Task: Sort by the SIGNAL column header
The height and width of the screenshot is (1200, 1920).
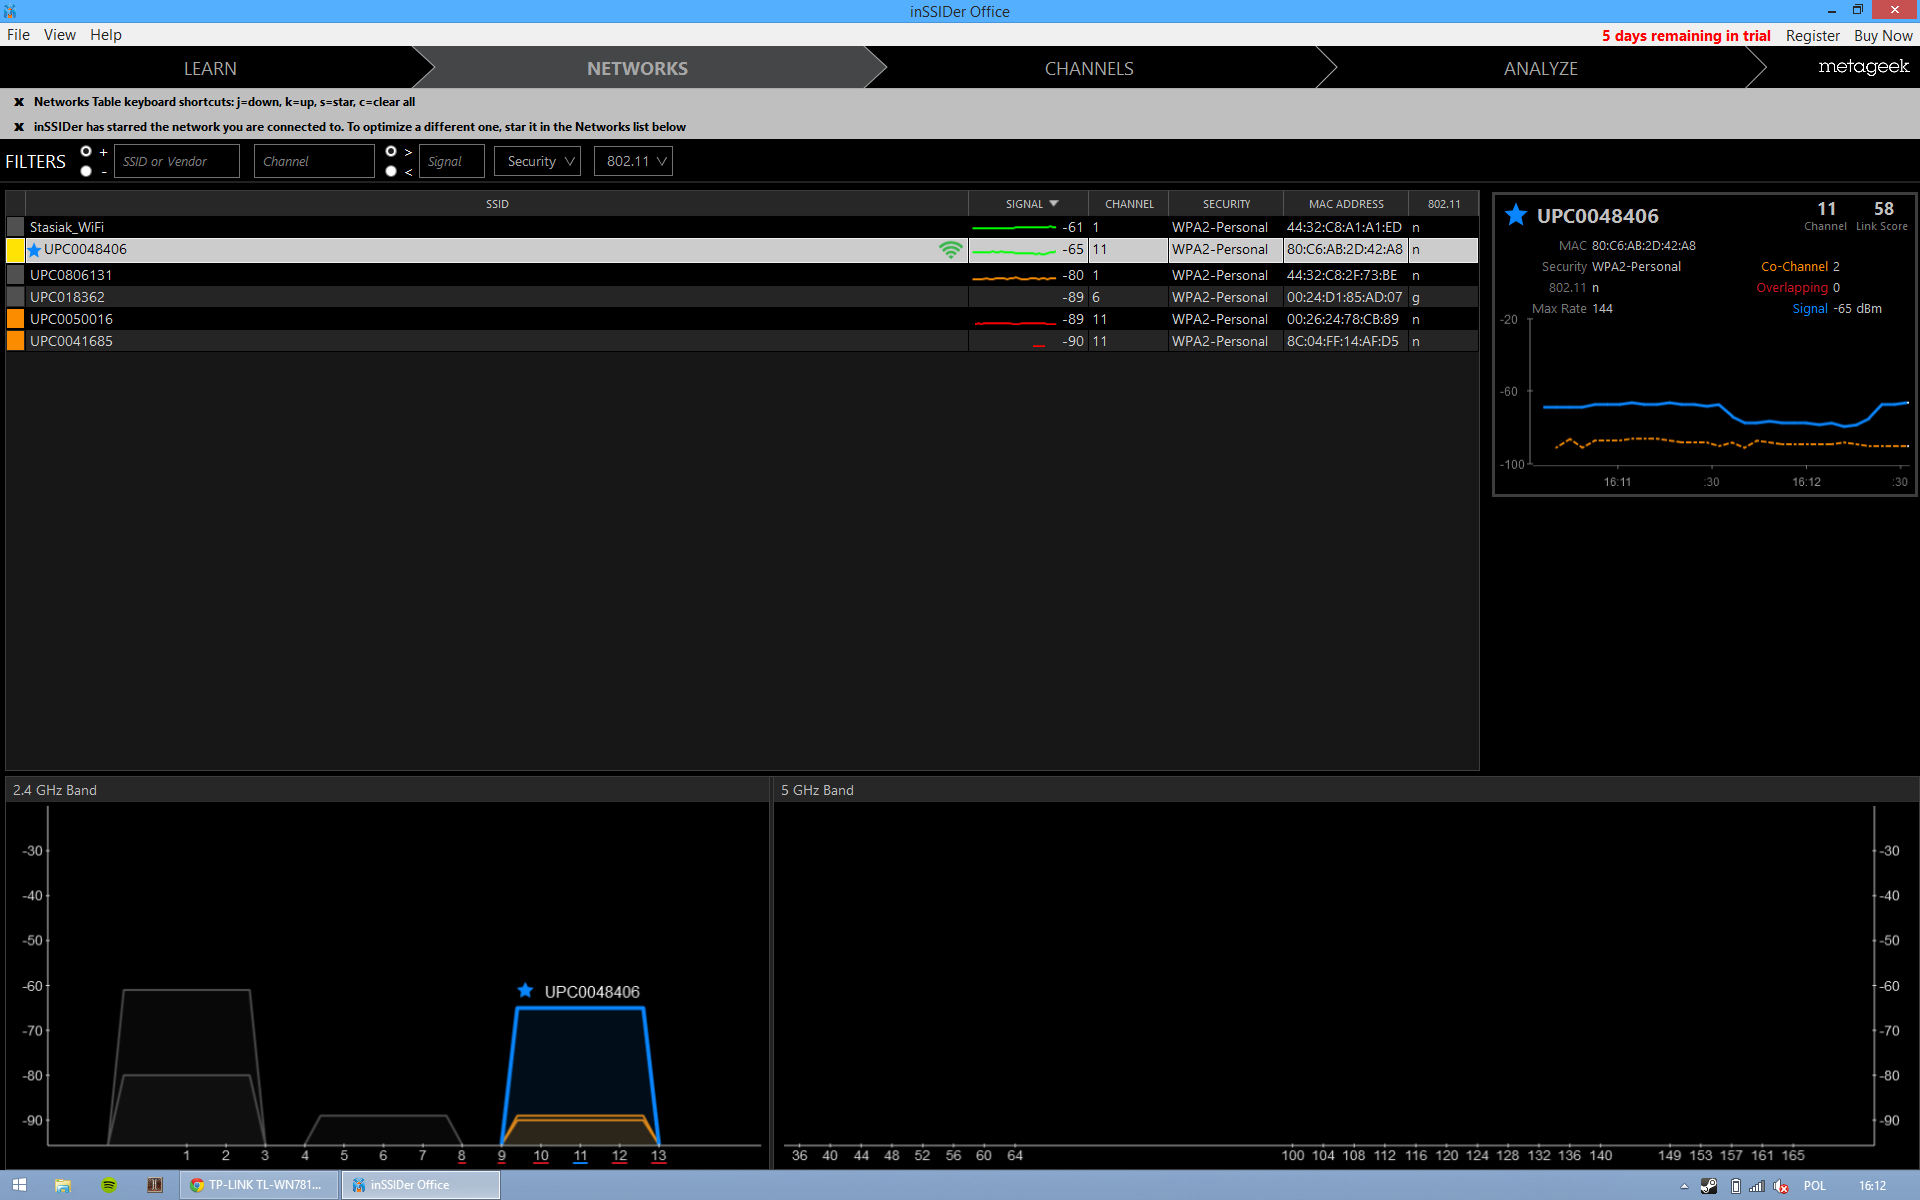Action: pyautogui.click(x=1028, y=204)
